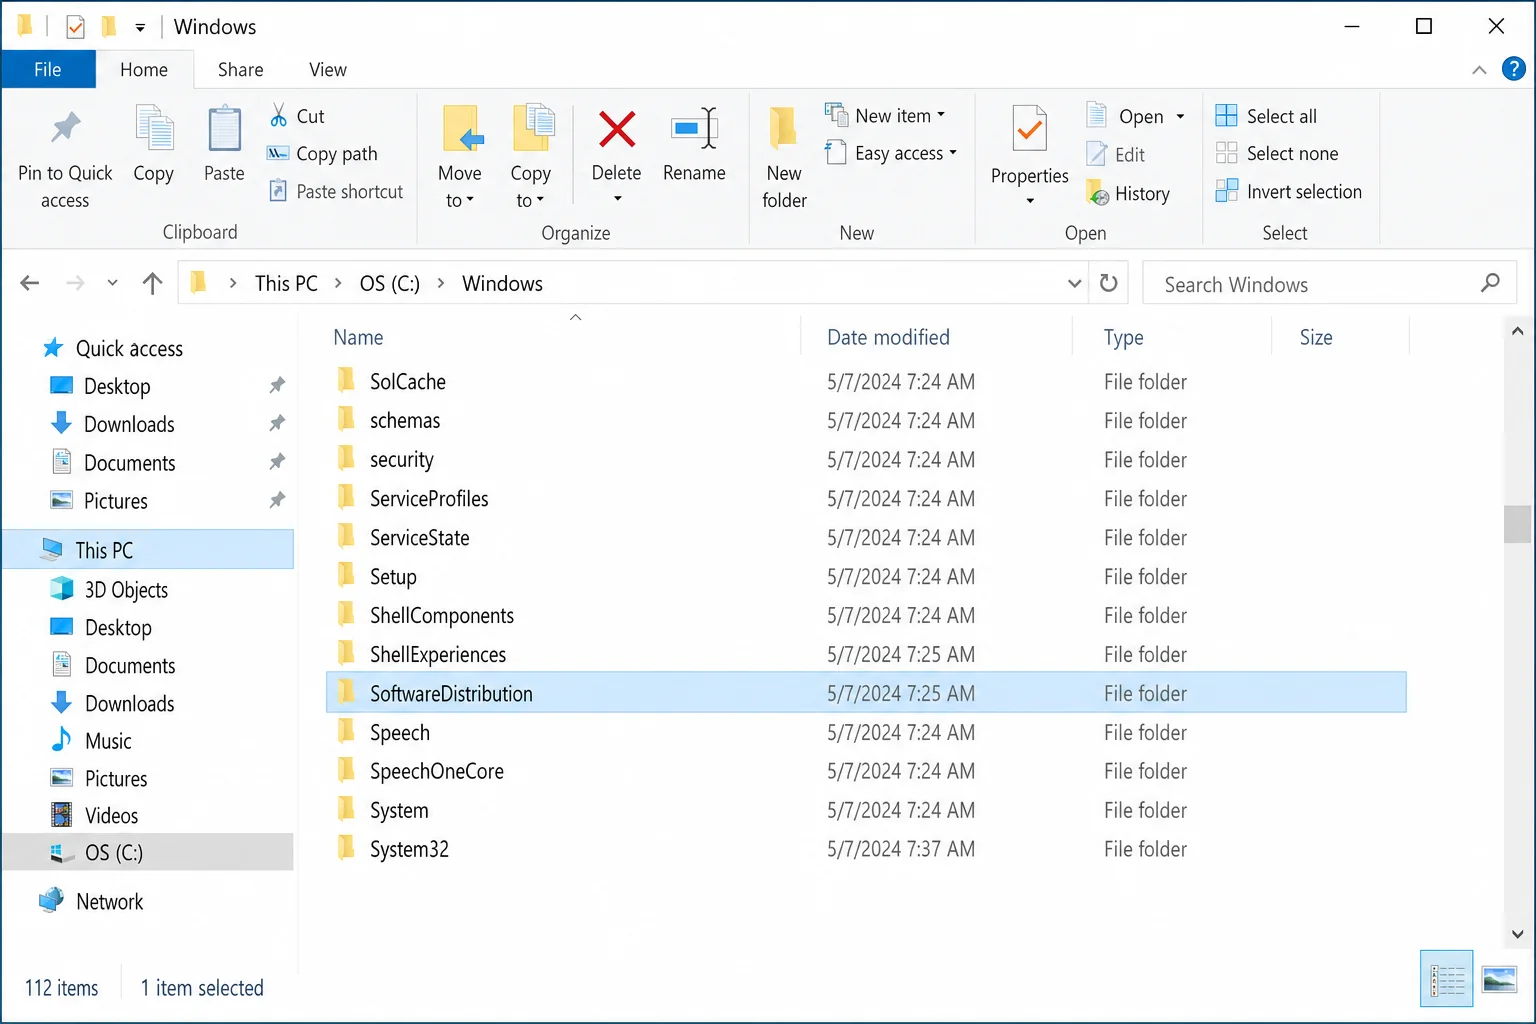Image resolution: width=1536 pixels, height=1024 pixels.
Task: Copy the selected item via ribbon
Action: (x=154, y=145)
